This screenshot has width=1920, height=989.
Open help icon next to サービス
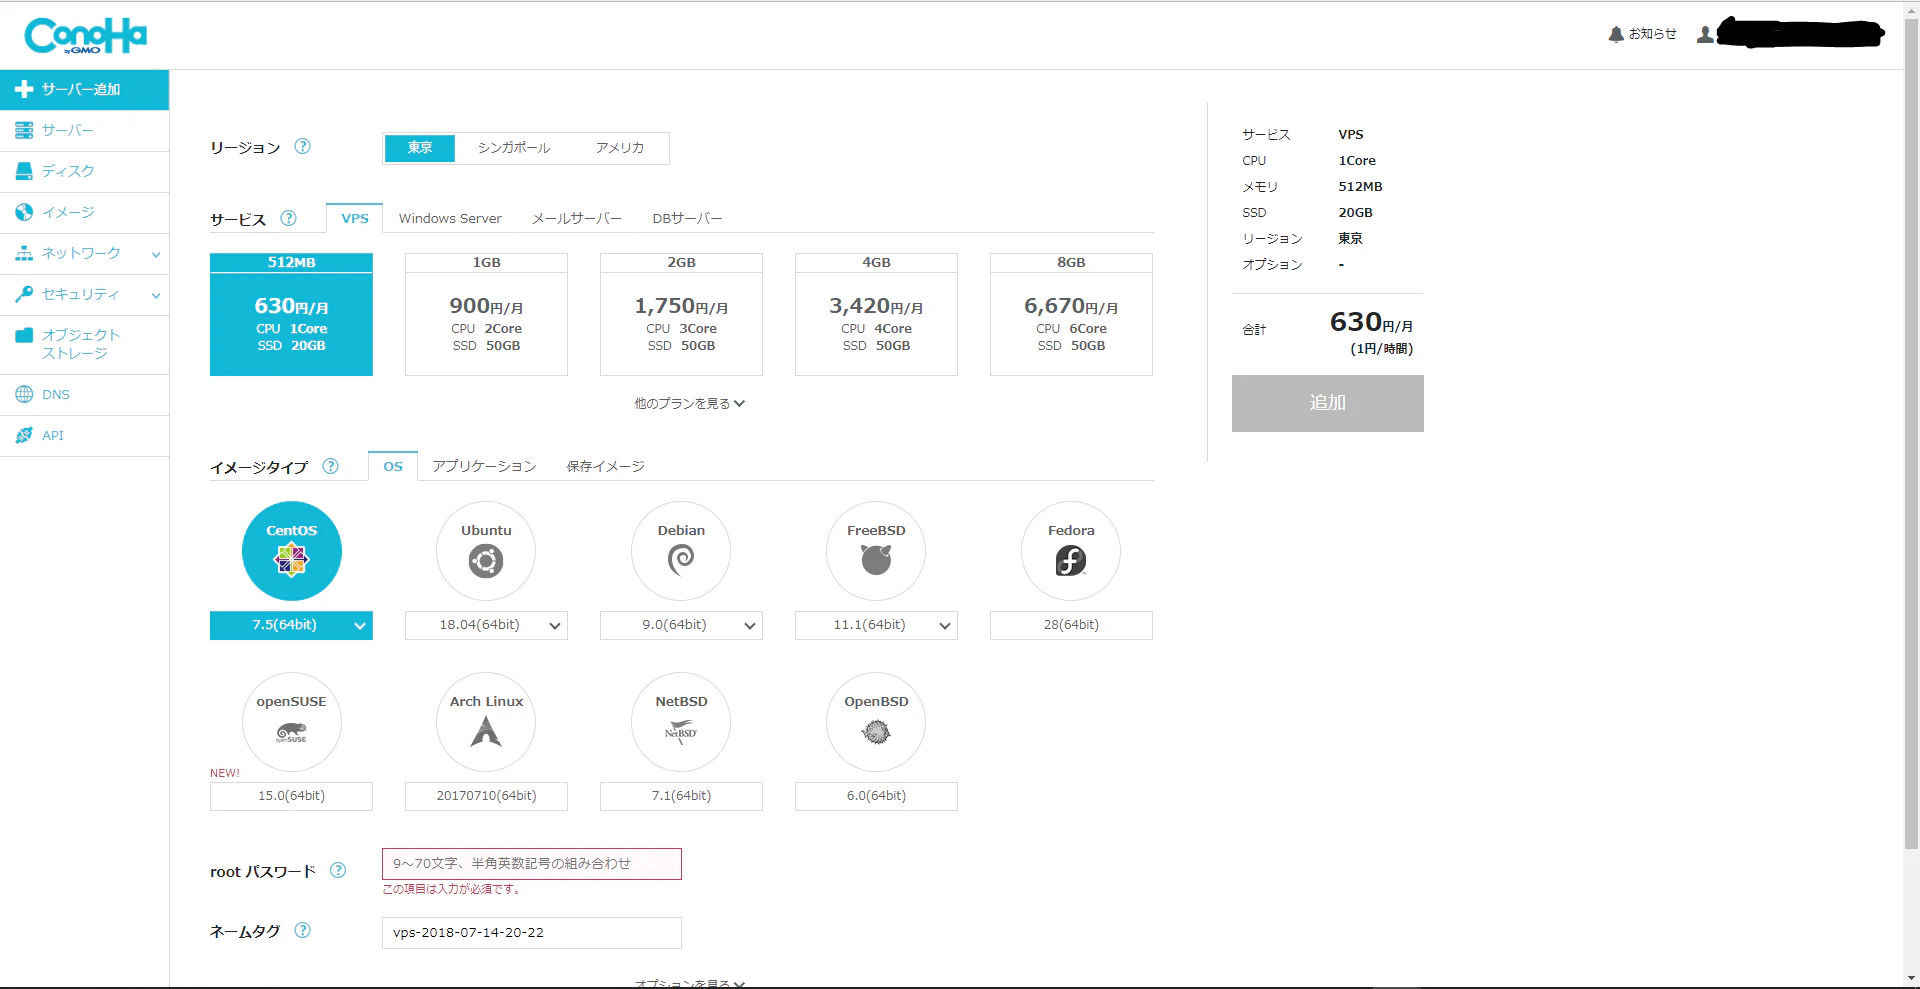tap(289, 218)
